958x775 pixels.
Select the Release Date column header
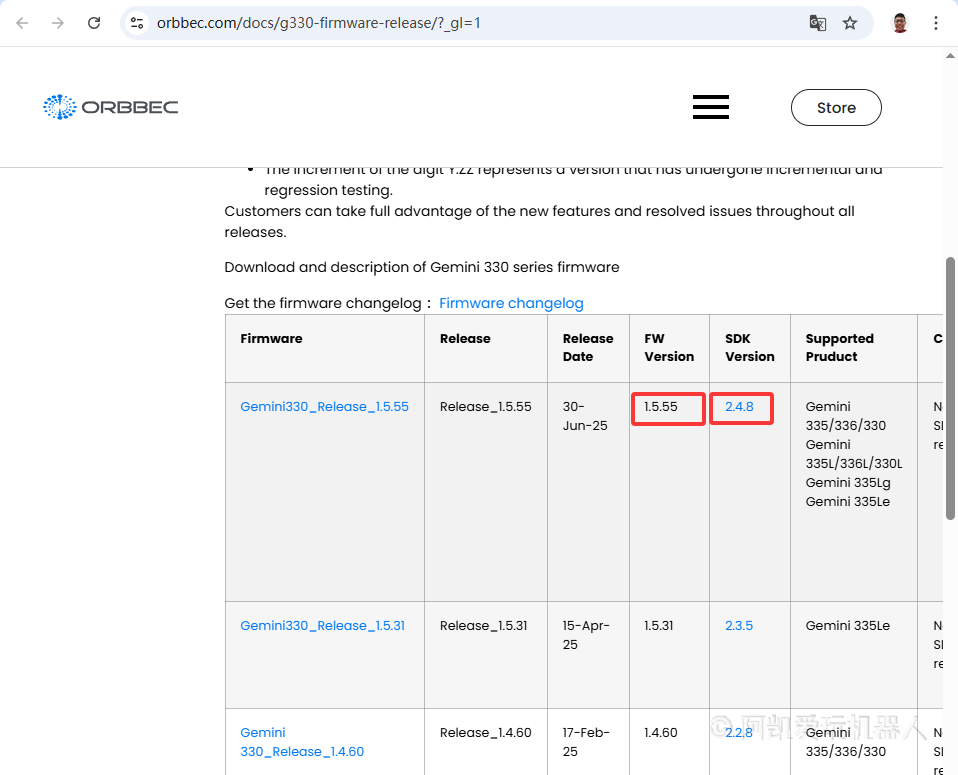pyautogui.click(x=588, y=348)
